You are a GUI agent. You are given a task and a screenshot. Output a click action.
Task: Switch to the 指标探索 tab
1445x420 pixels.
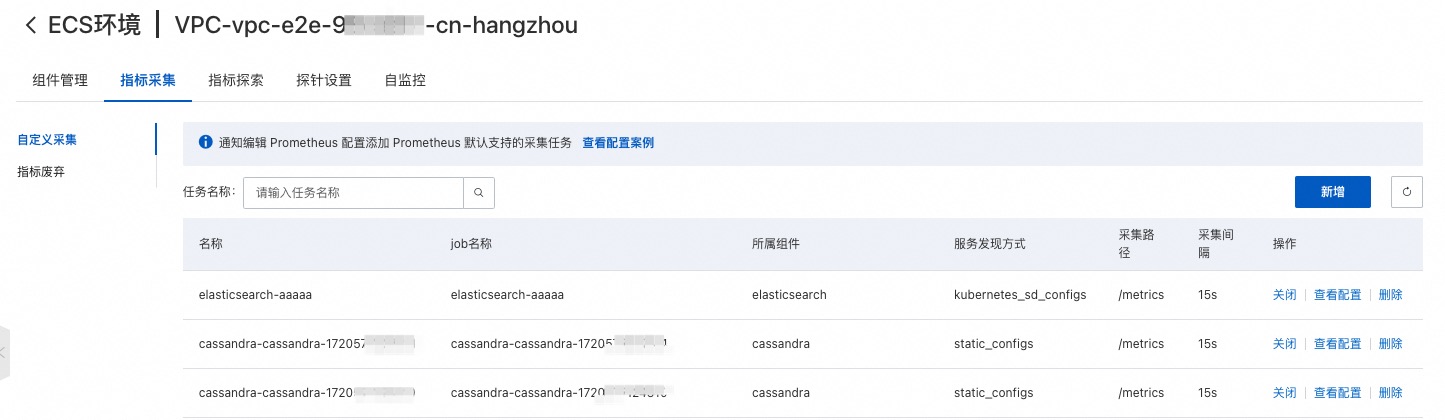pos(236,81)
